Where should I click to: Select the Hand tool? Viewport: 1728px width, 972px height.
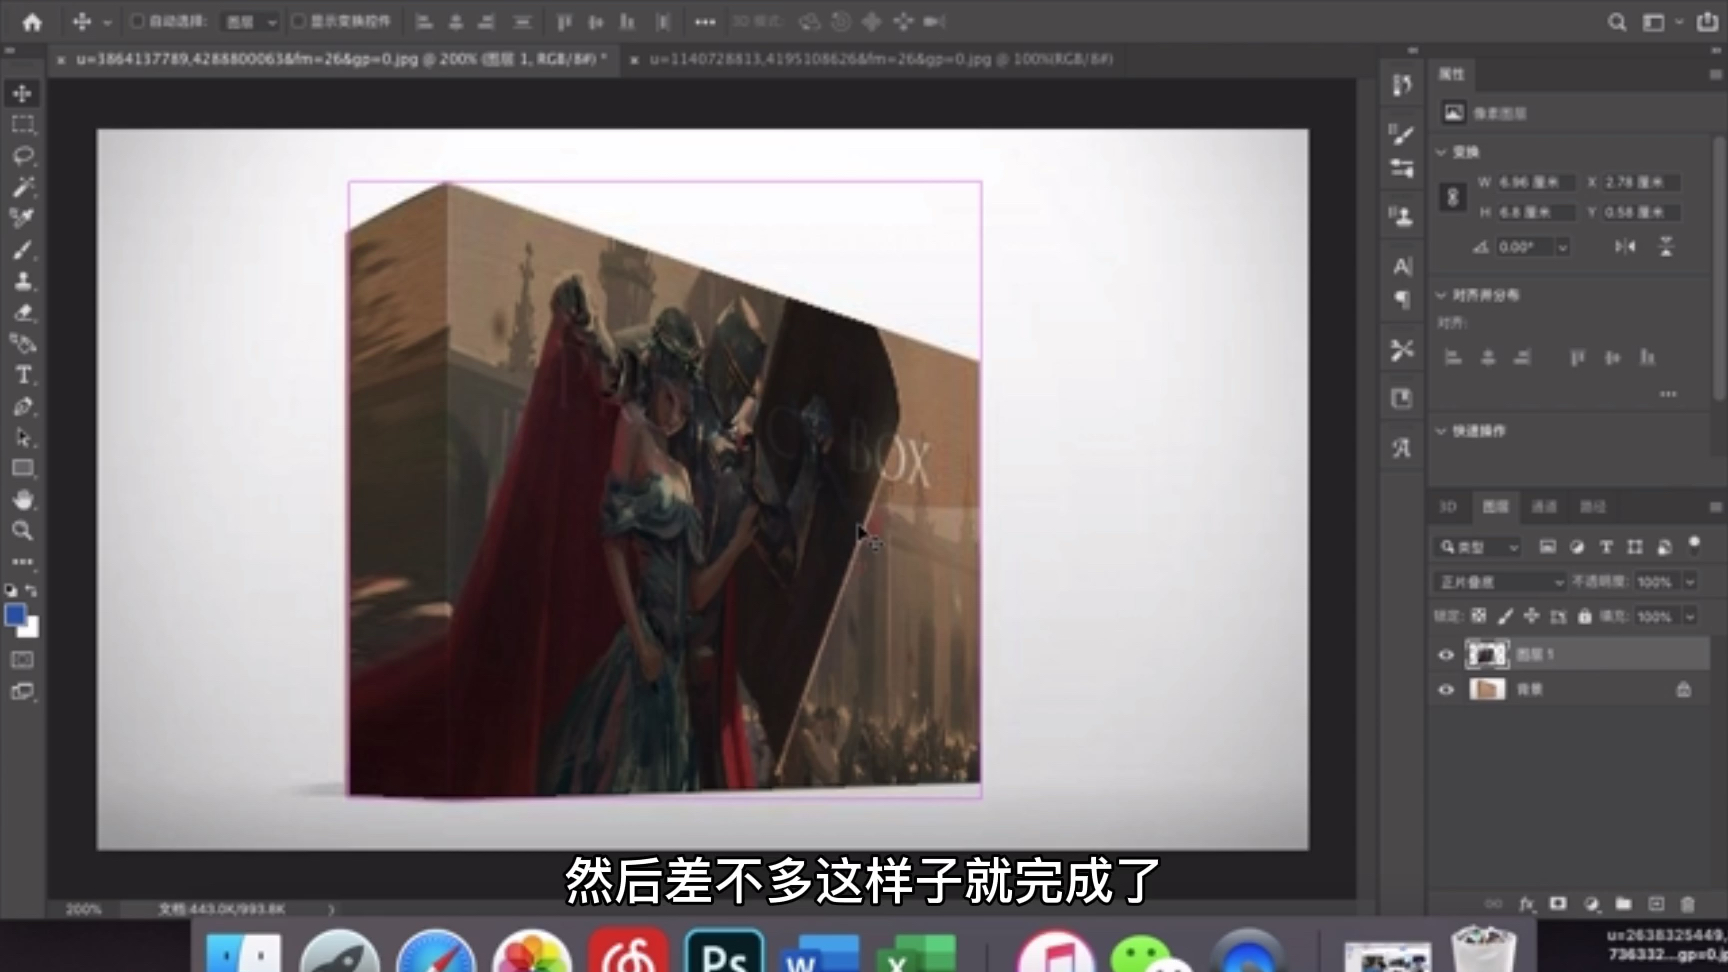pos(22,499)
